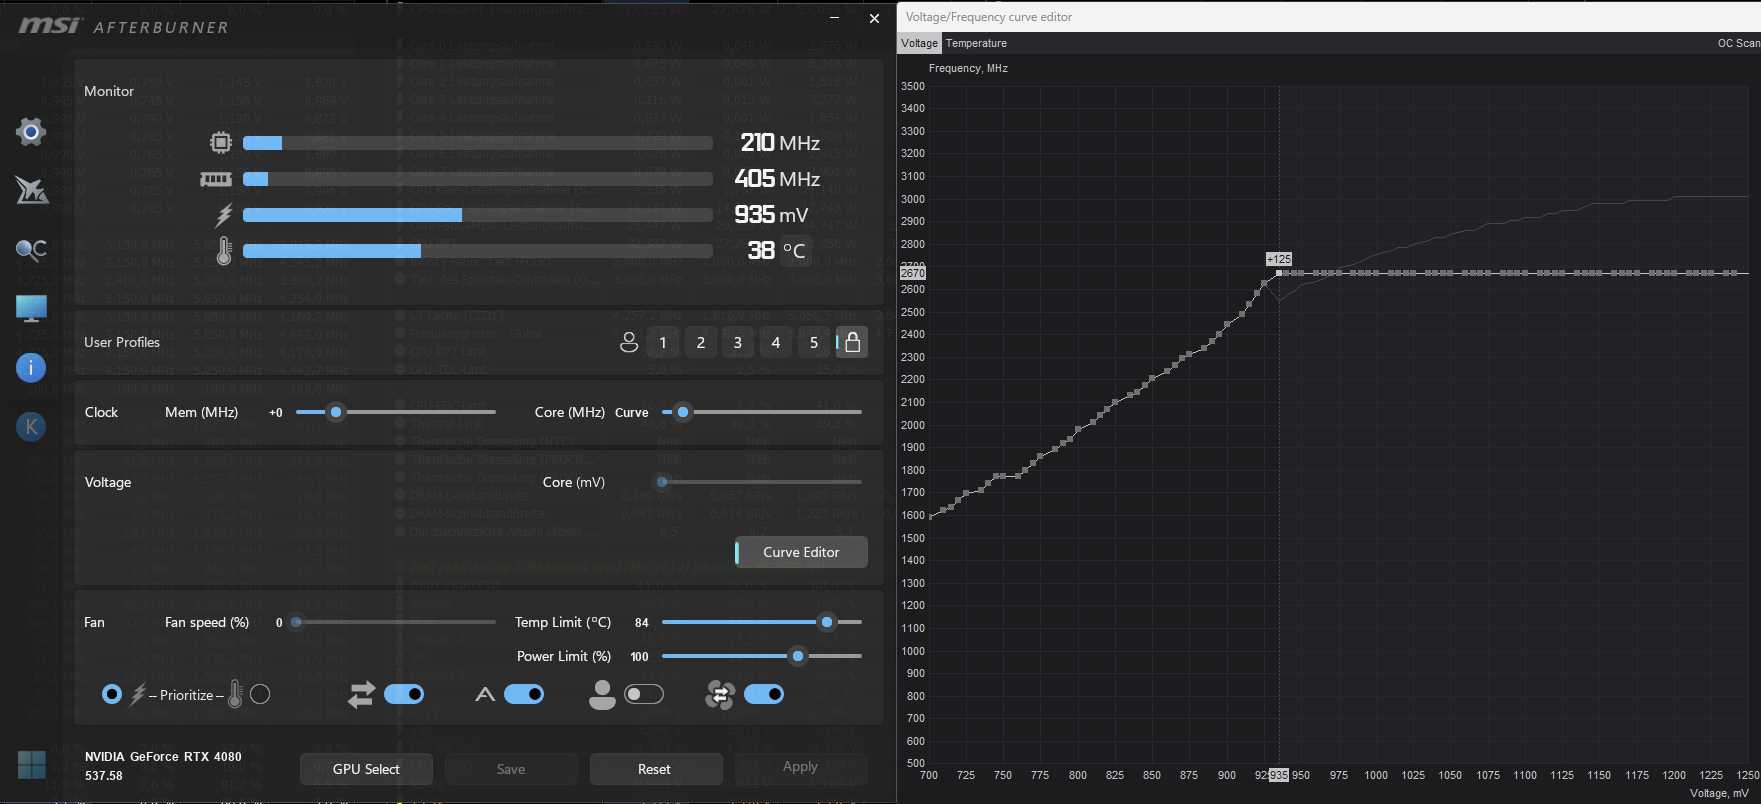
Task: Click the MSI Afterburner logo
Action: tap(124, 25)
